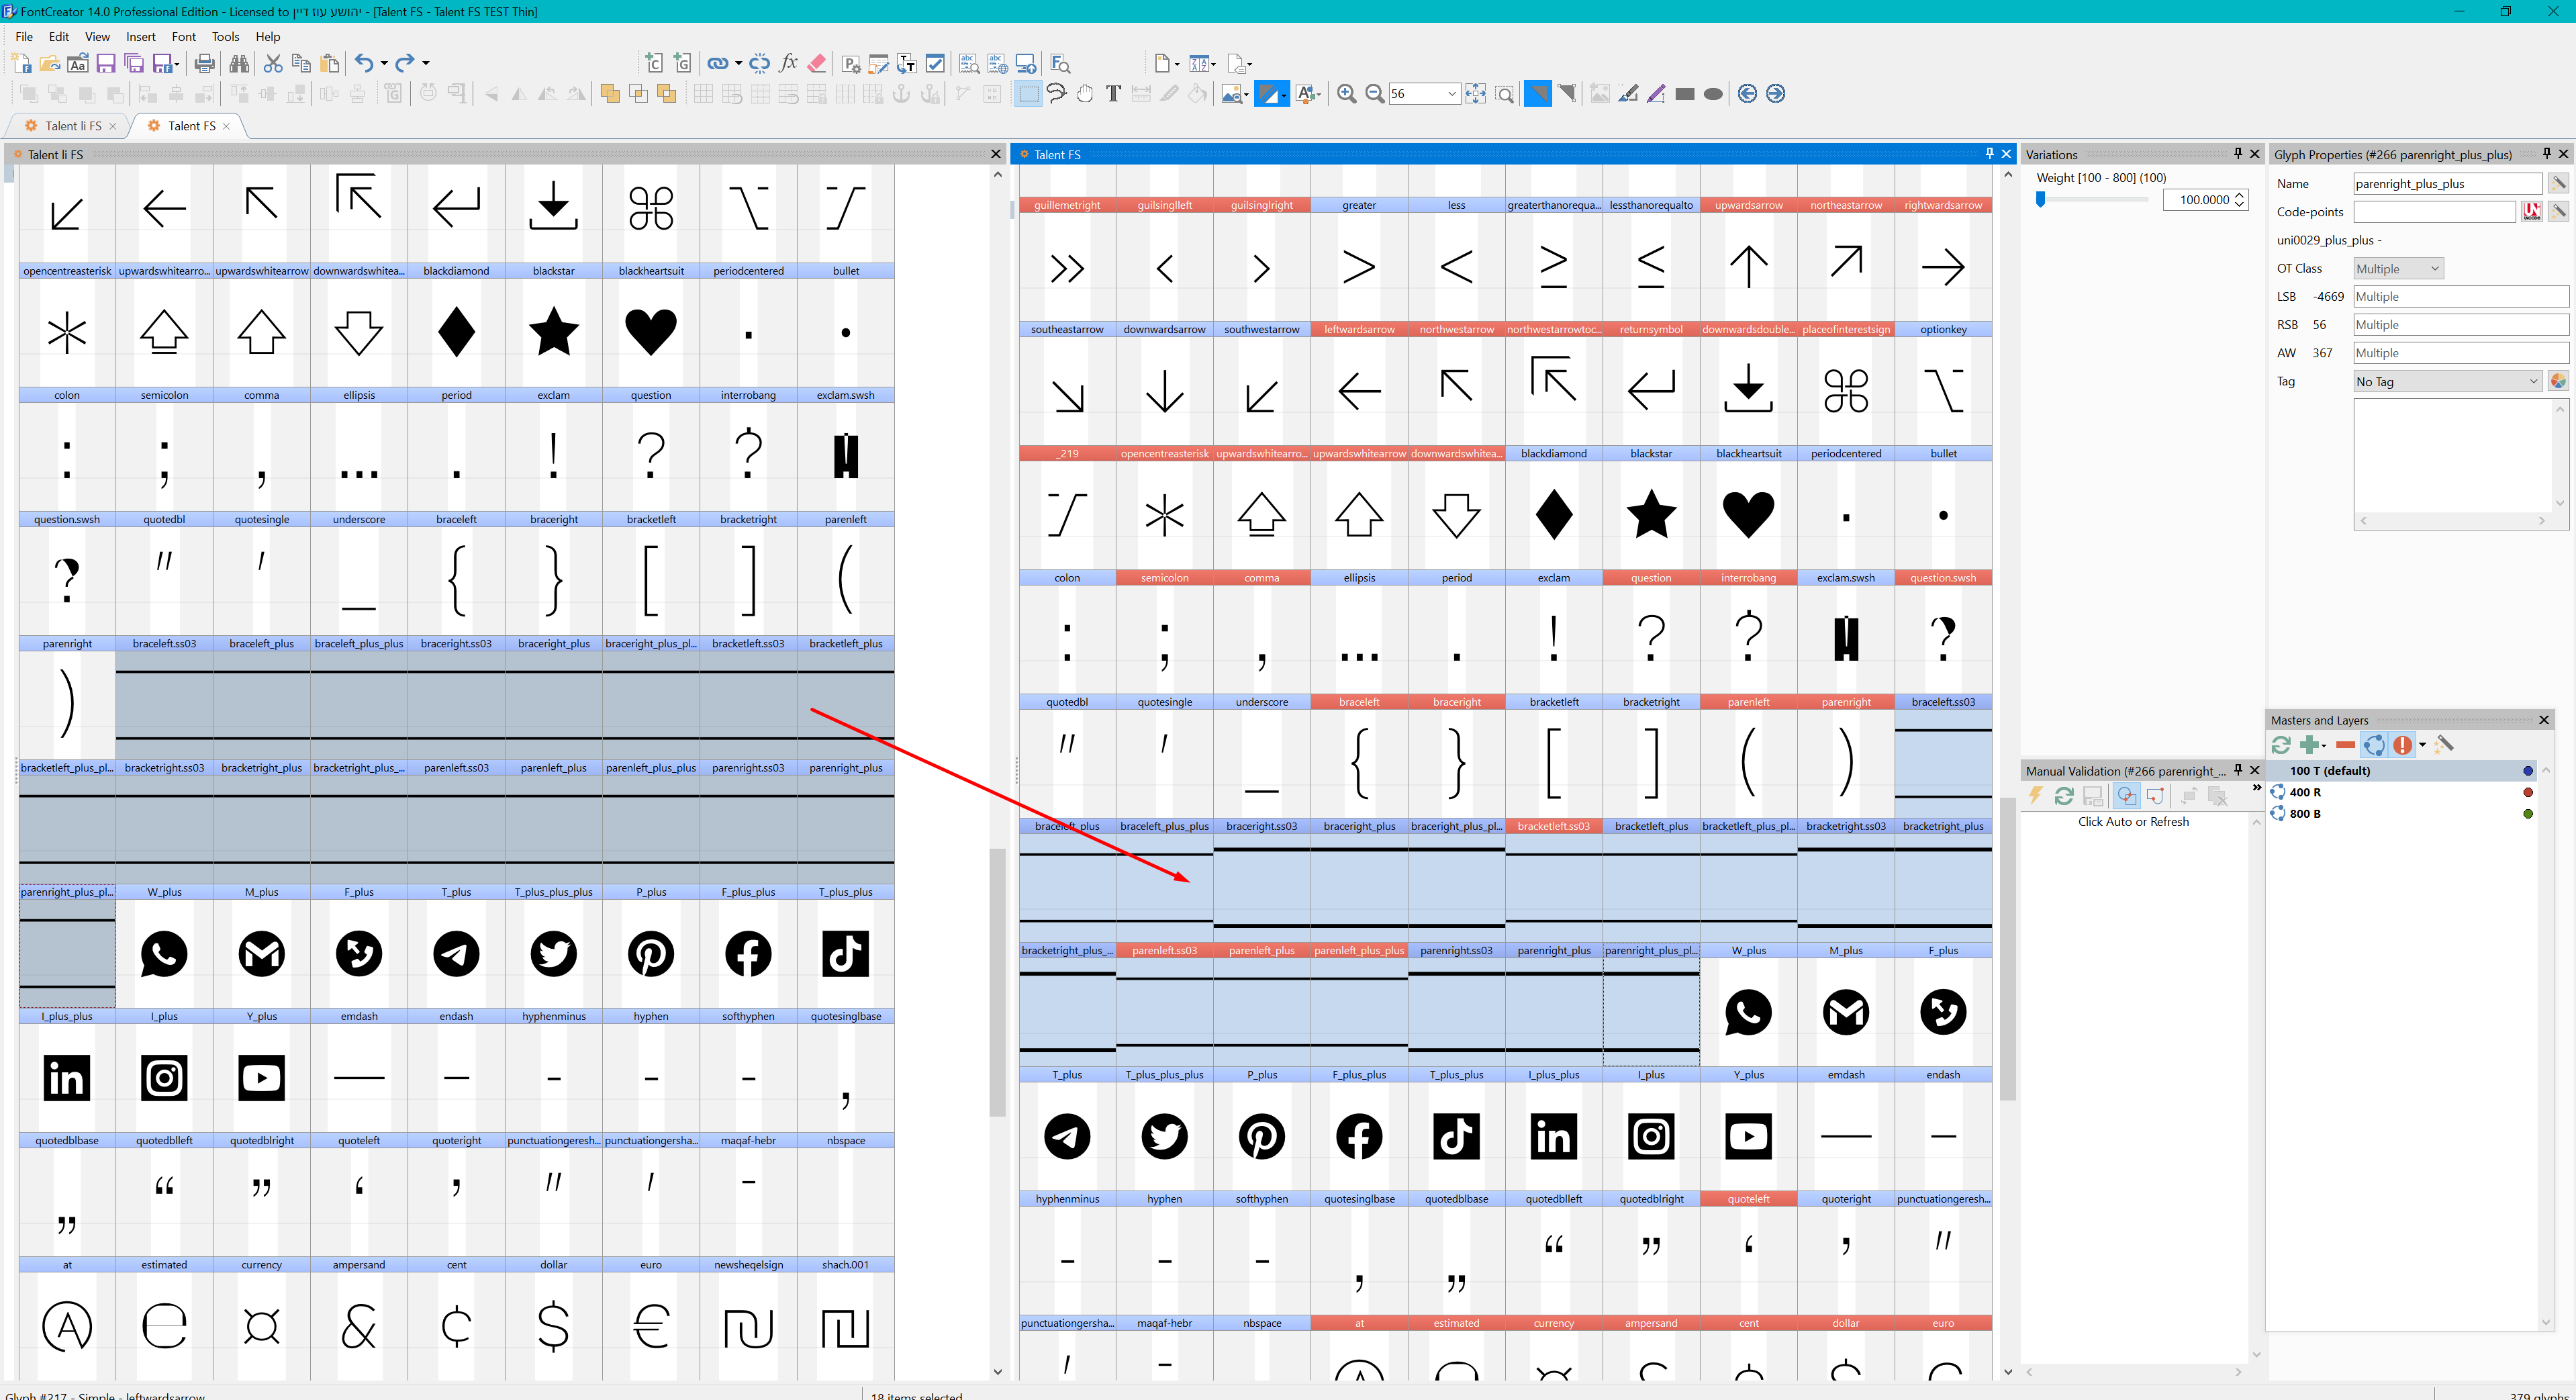Image resolution: width=2576 pixels, height=1400 pixels.
Task: Click the scissors Cut icon
Action: pyautogui.click(x=273, y=64)
